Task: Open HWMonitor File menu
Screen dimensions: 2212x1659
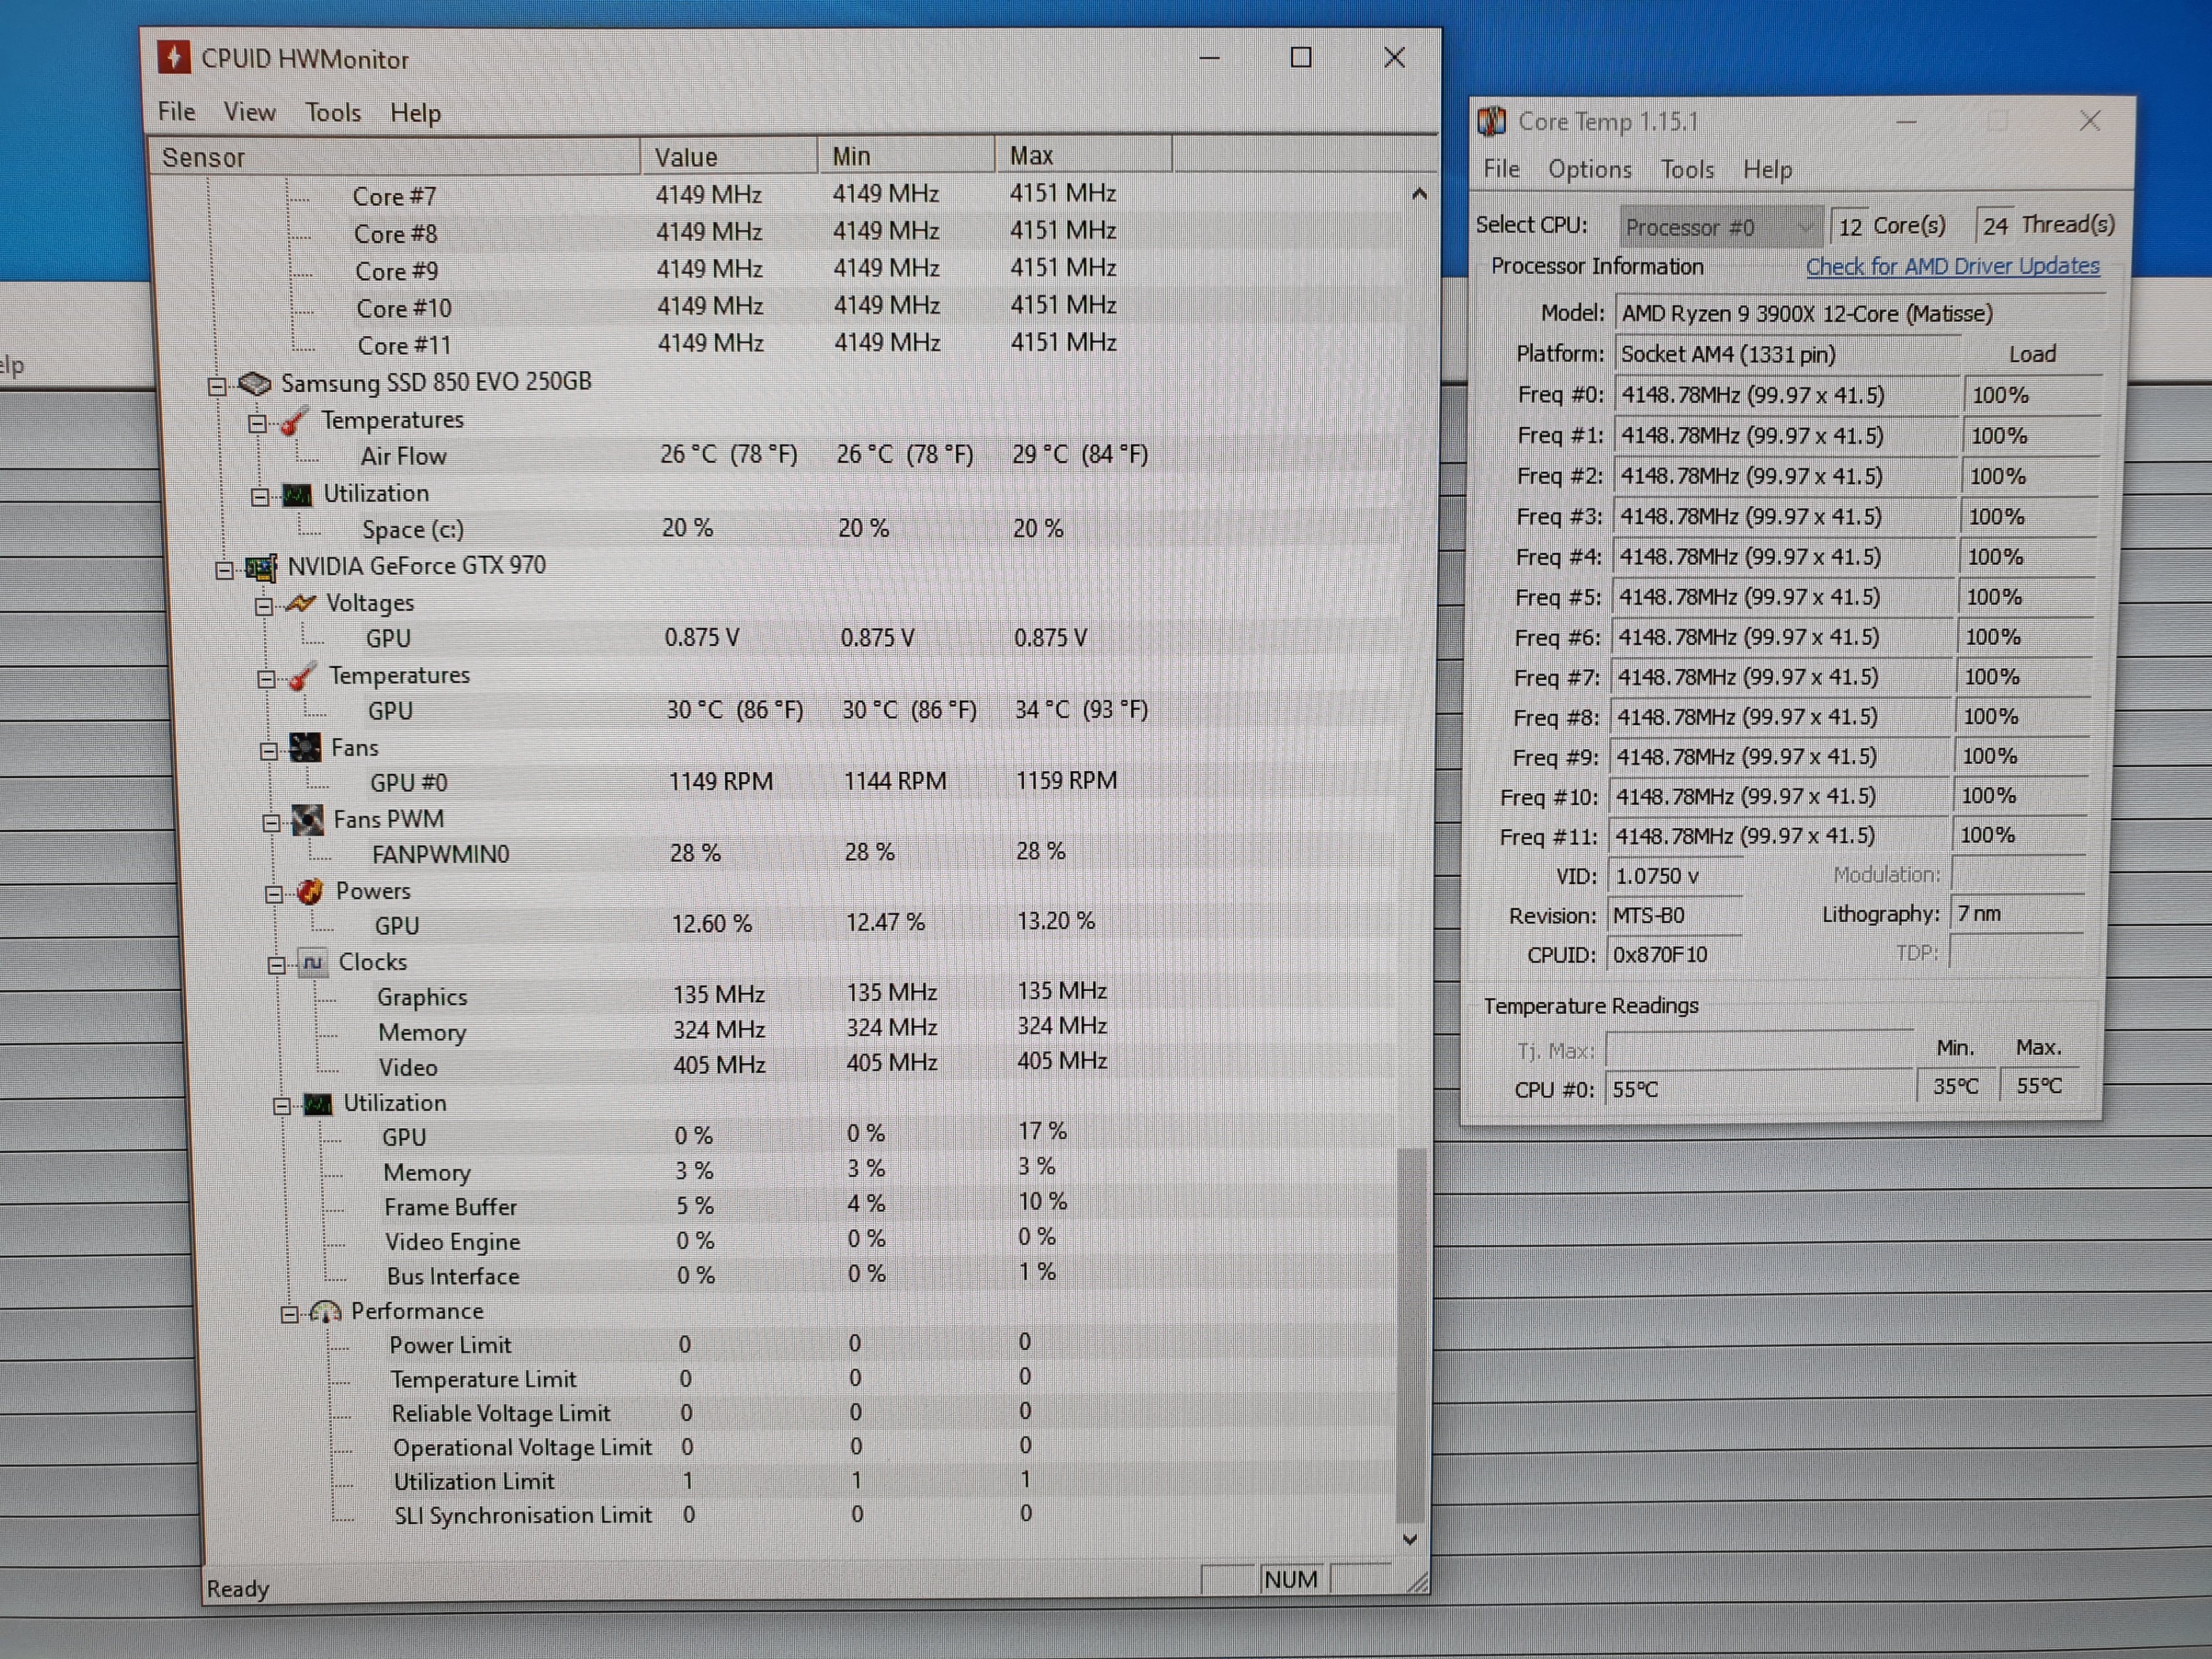Action: 177,111
